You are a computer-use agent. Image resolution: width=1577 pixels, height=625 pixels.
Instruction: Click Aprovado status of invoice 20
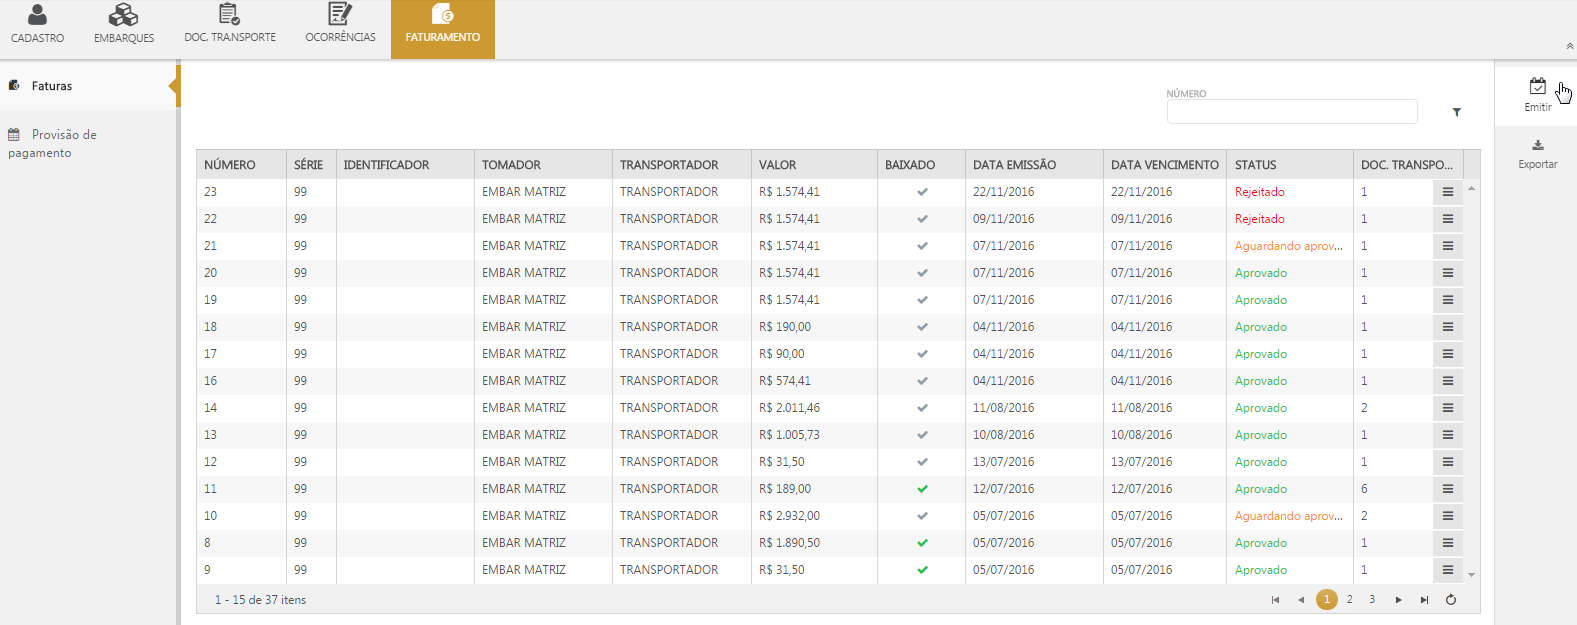1261,273
